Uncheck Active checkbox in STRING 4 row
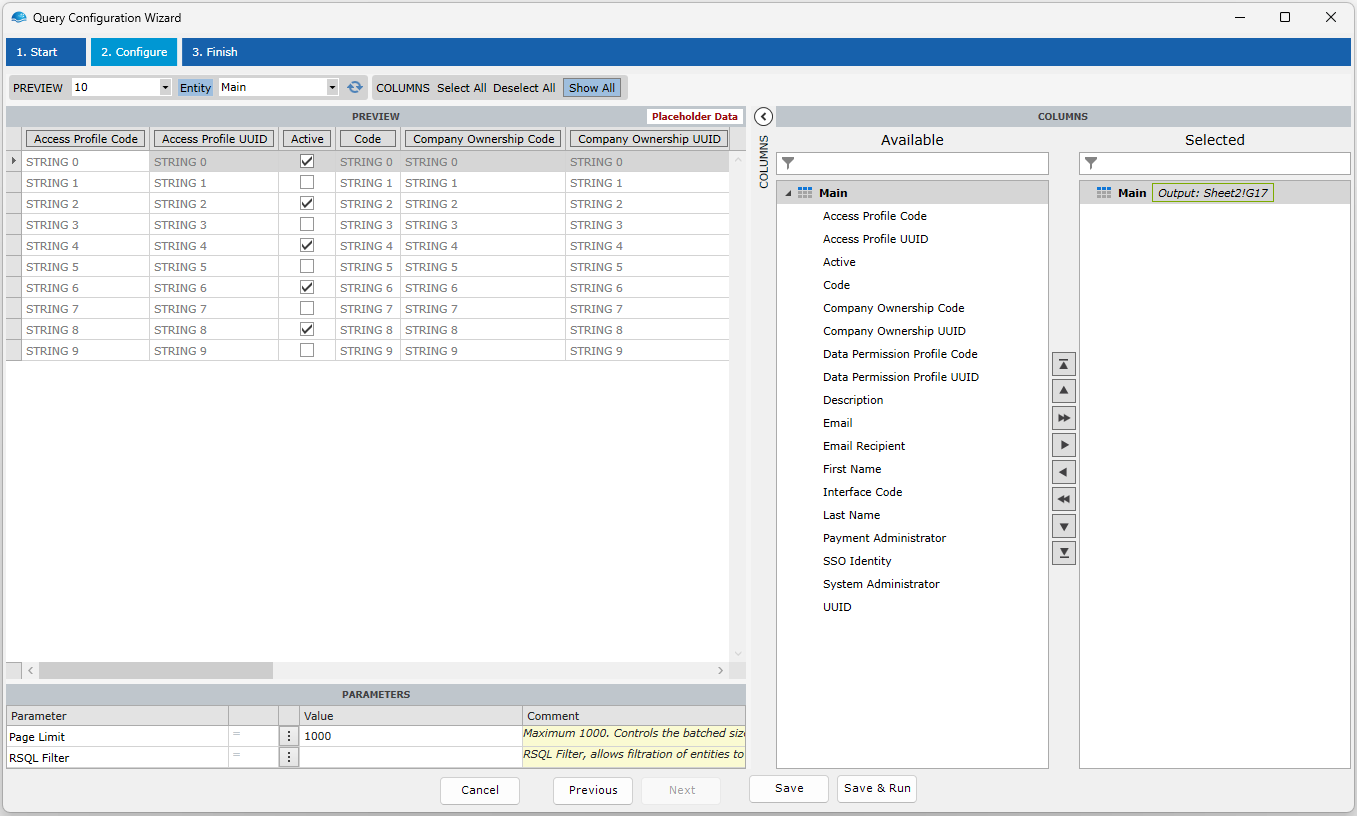 (x=307, y=245)
